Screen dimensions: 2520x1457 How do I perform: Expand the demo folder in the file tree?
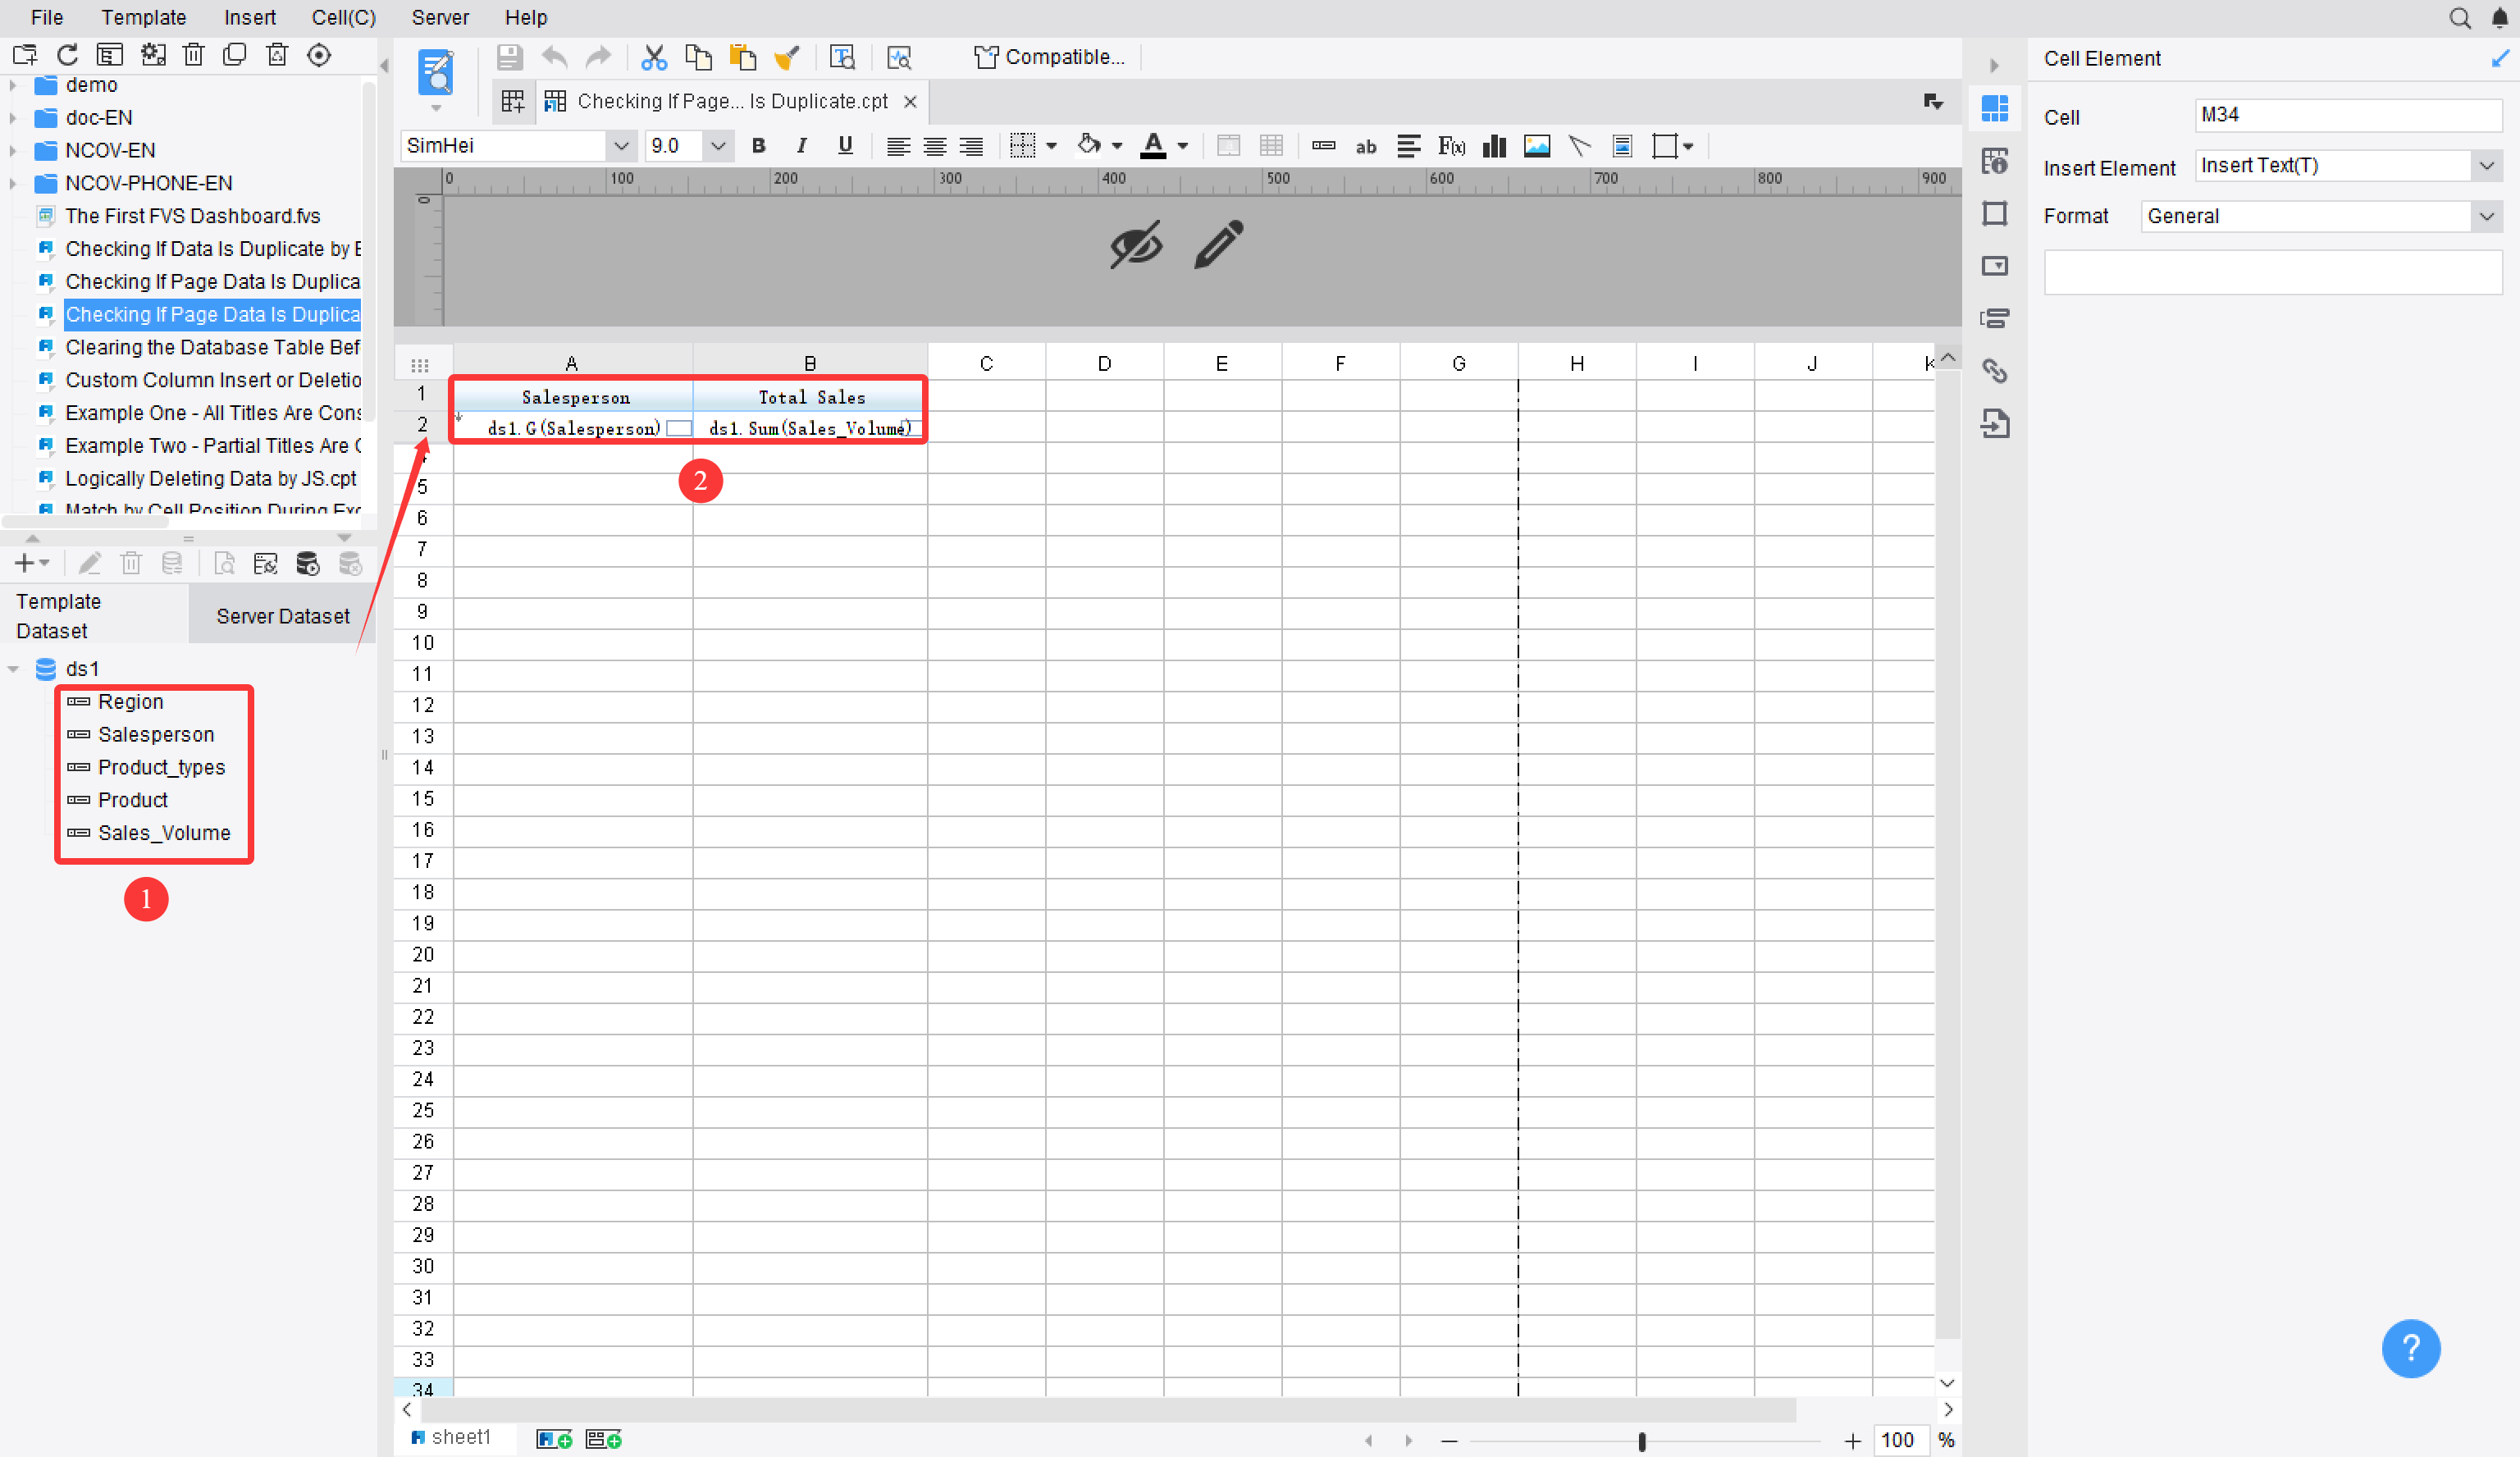[x=12, y=85]
